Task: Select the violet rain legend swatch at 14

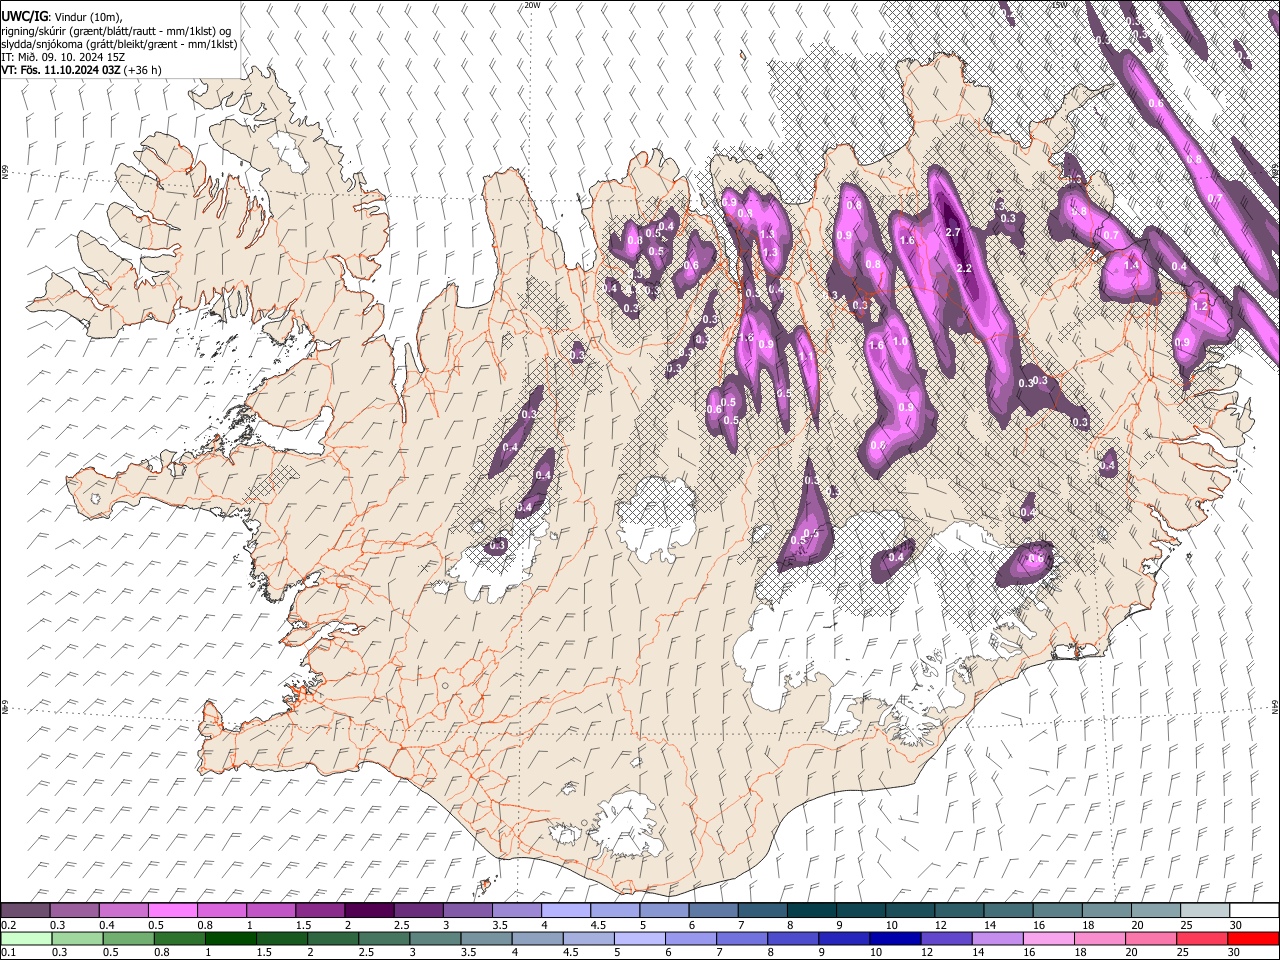Action: pos(997,938)
